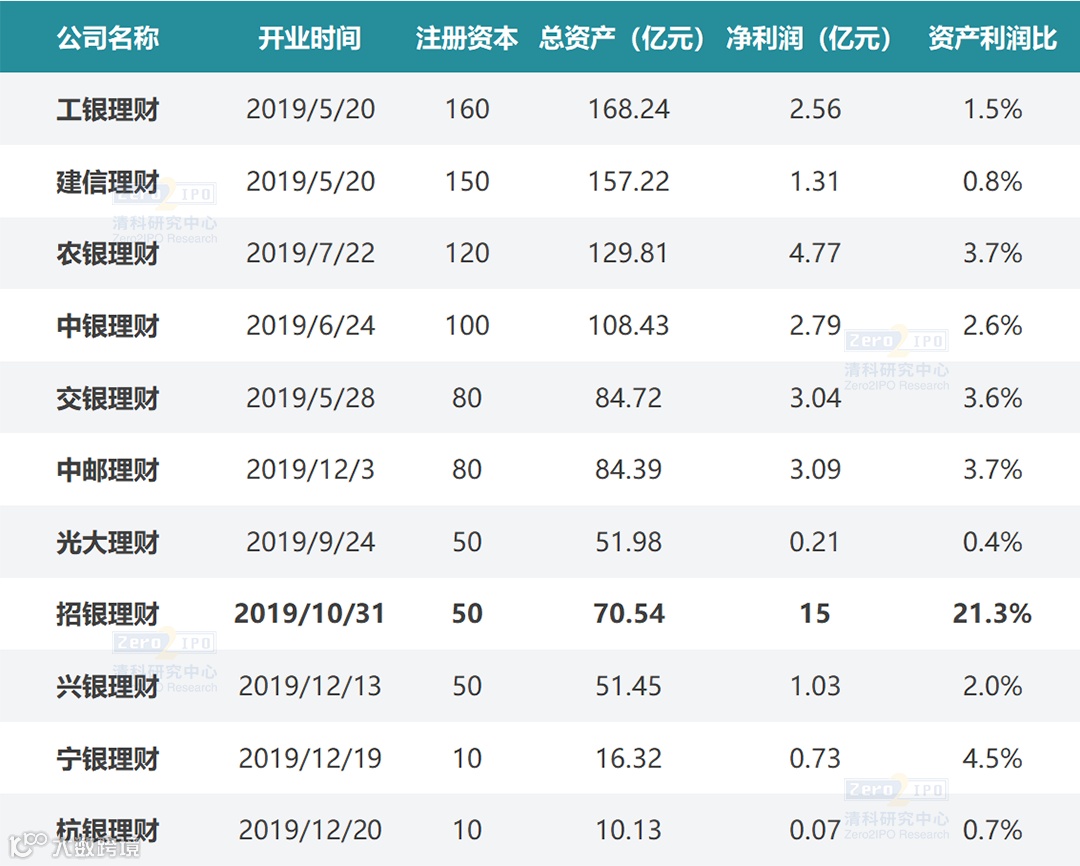Click the 2019/12/19 opening date
This screenshot has width=1080, height=866.
[310, 759]
